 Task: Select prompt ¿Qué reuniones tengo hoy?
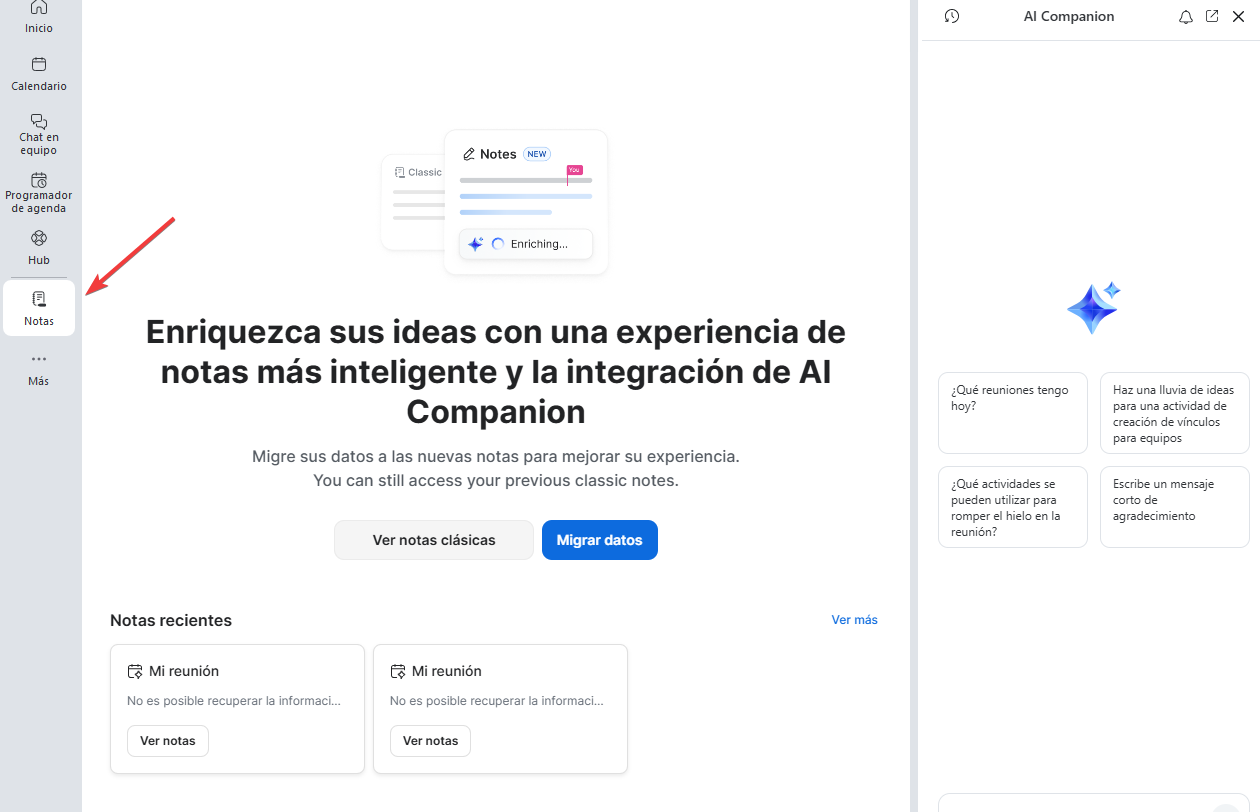(1013, 413)
